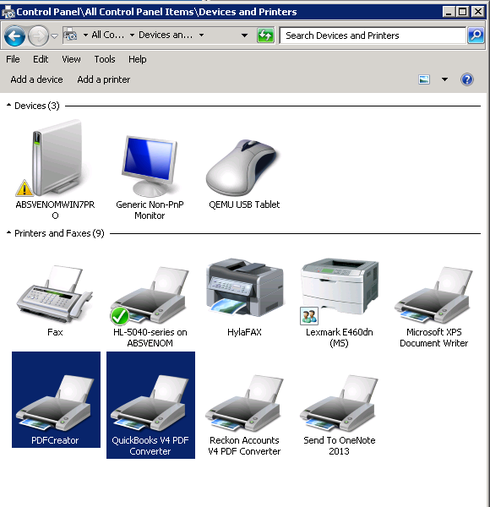Click the Send To OneNote 2013 label
This screenshot has height=507, width=490.
339,446
